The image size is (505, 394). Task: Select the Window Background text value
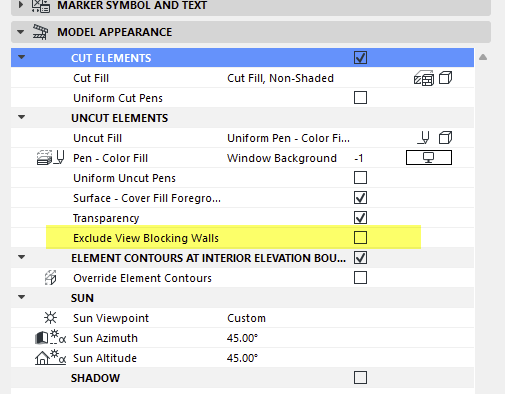pos(282,158)
